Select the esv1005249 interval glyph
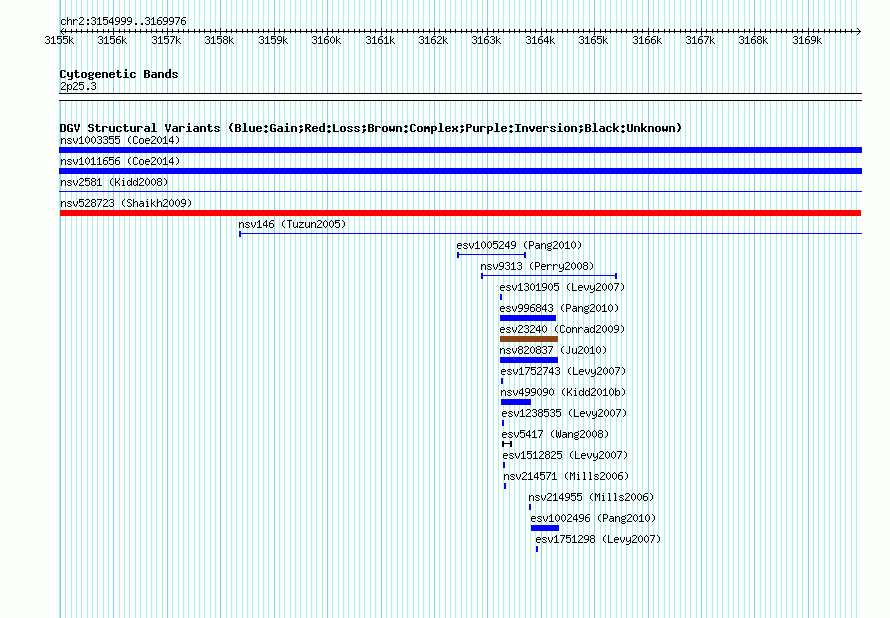 coord(492,255)
